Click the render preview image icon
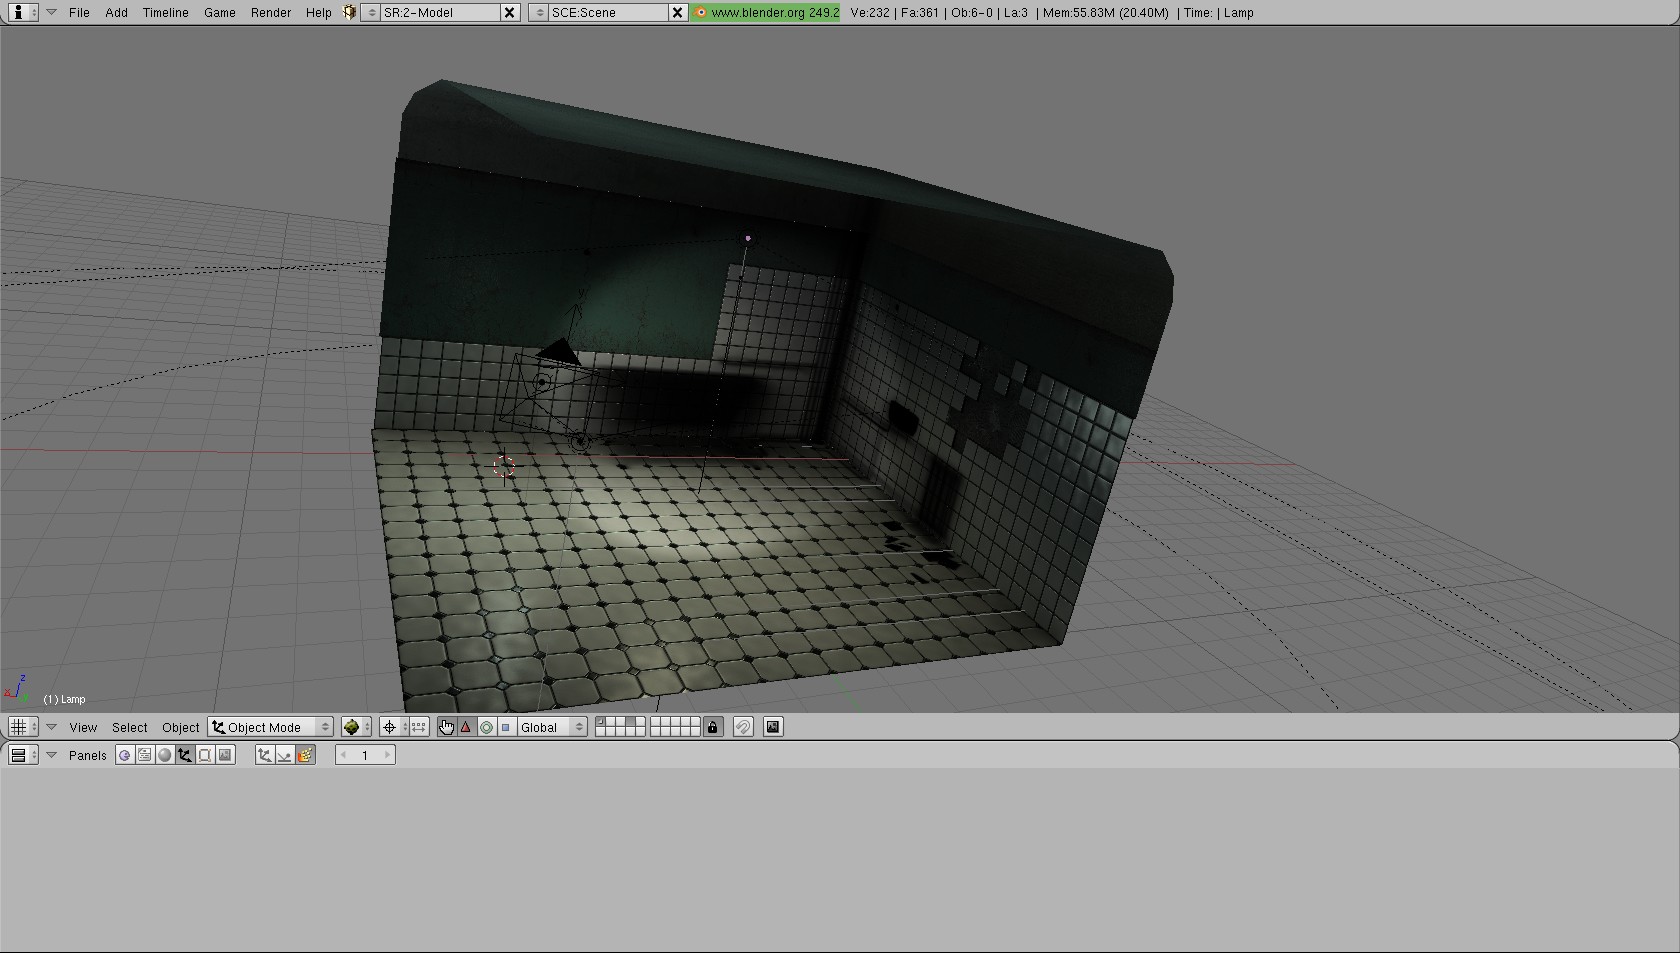The width and height of the screenshot is (1680, 953). (x=773, y=727)
